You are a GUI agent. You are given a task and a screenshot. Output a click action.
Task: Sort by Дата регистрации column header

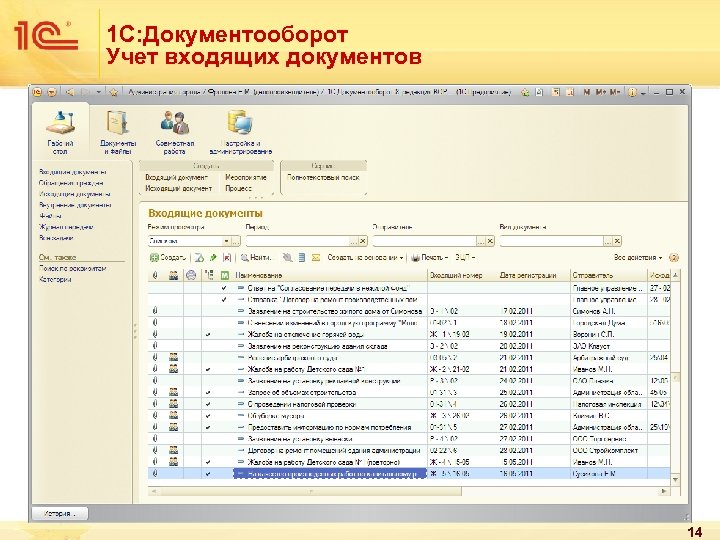point(534,275)
